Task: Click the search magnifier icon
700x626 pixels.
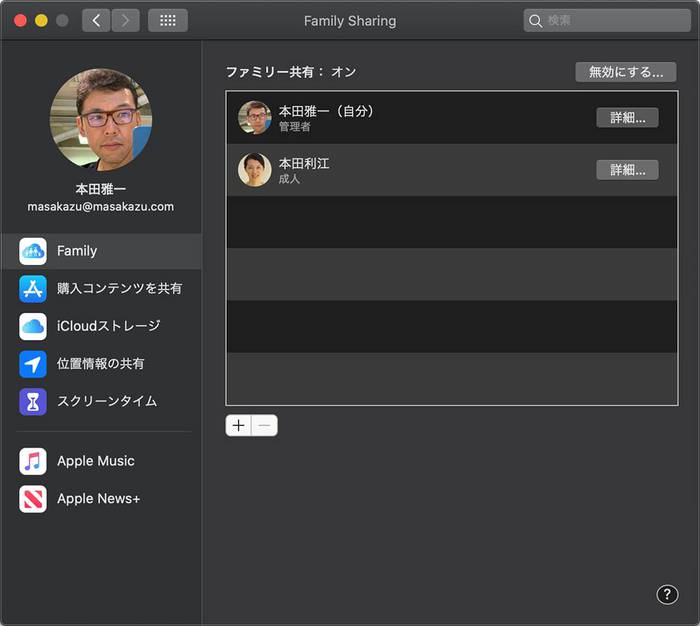Action: click(535, 21)
